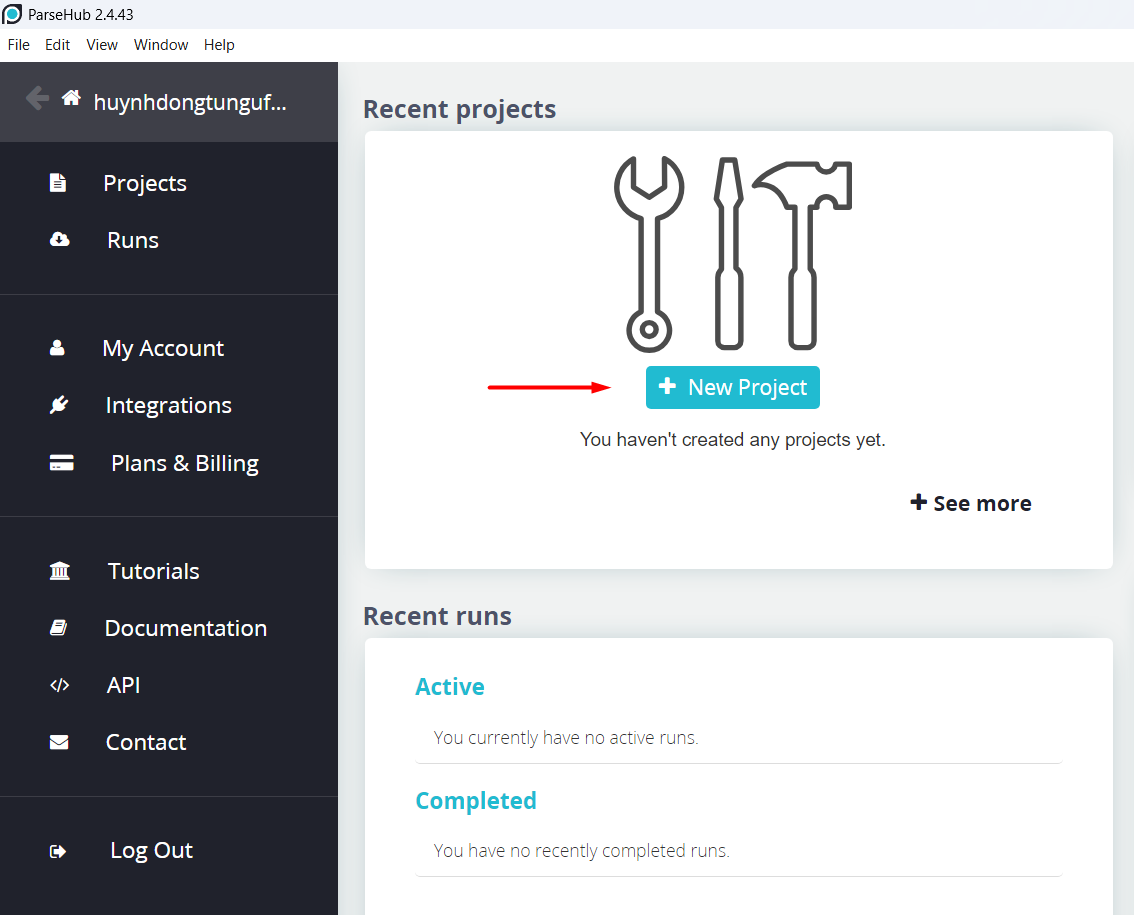Click the Contact envelope icon
This screenshot has width=1134, height=915.
59,742
